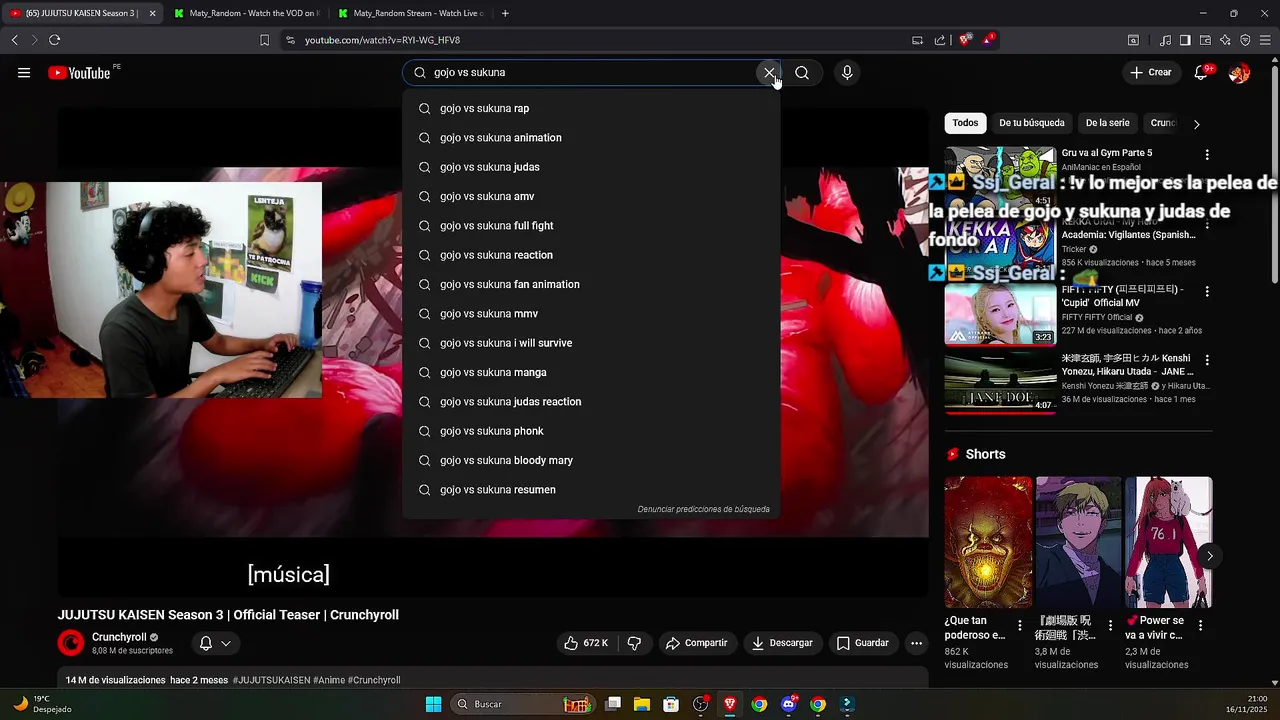Open the Crunchyroll channel name link

point(119,637)
